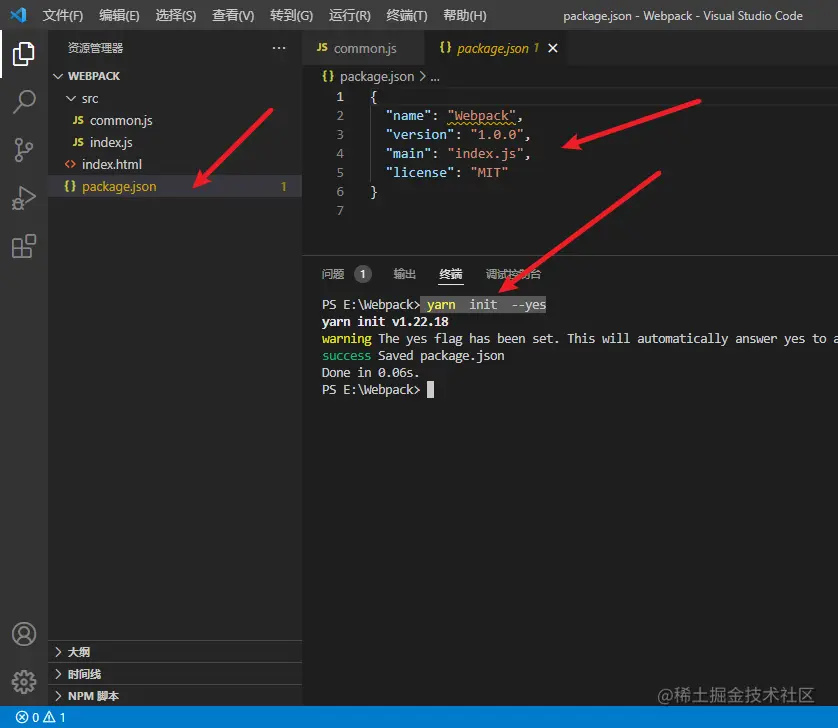Screen dimensions: 838x728
Task: Click the 'success Saved package.json' terminal line
Action: tap(413, 356)
